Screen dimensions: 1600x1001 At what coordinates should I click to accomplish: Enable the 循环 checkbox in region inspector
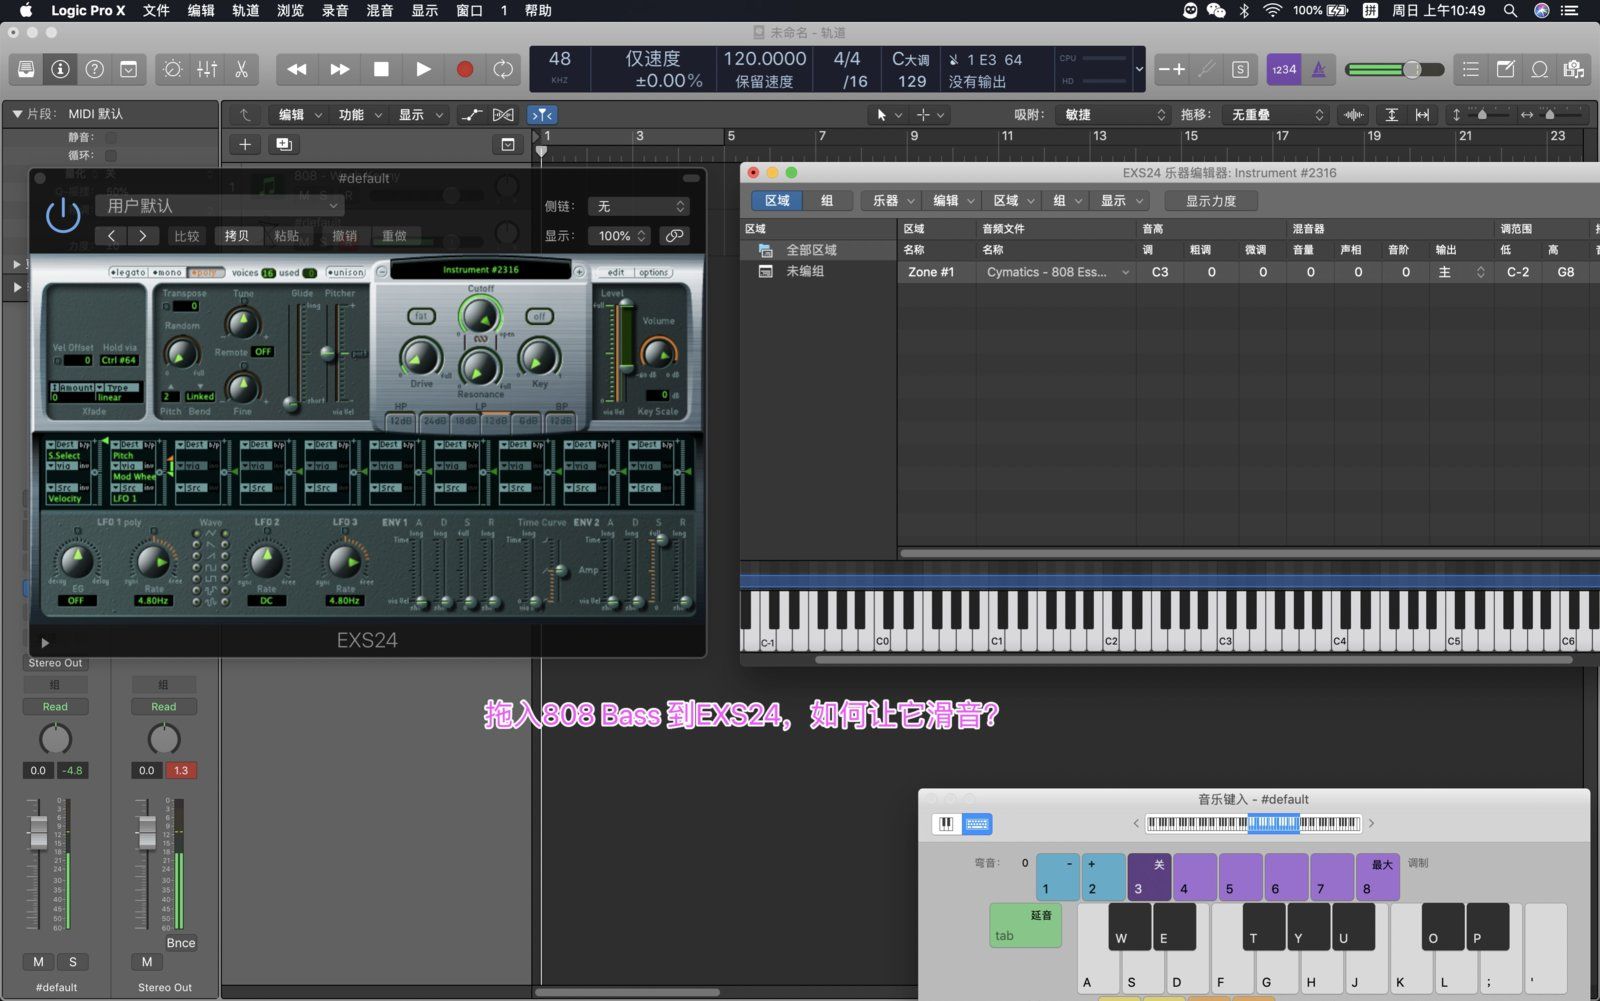coord(111,155)
